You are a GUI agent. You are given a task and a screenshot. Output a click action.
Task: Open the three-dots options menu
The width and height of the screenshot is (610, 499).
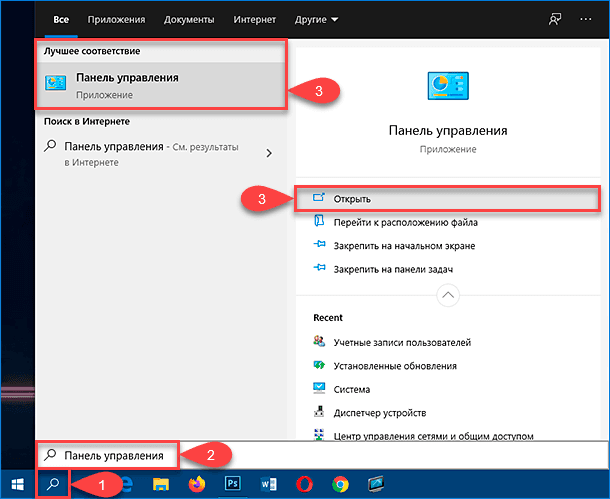point(585,19)
